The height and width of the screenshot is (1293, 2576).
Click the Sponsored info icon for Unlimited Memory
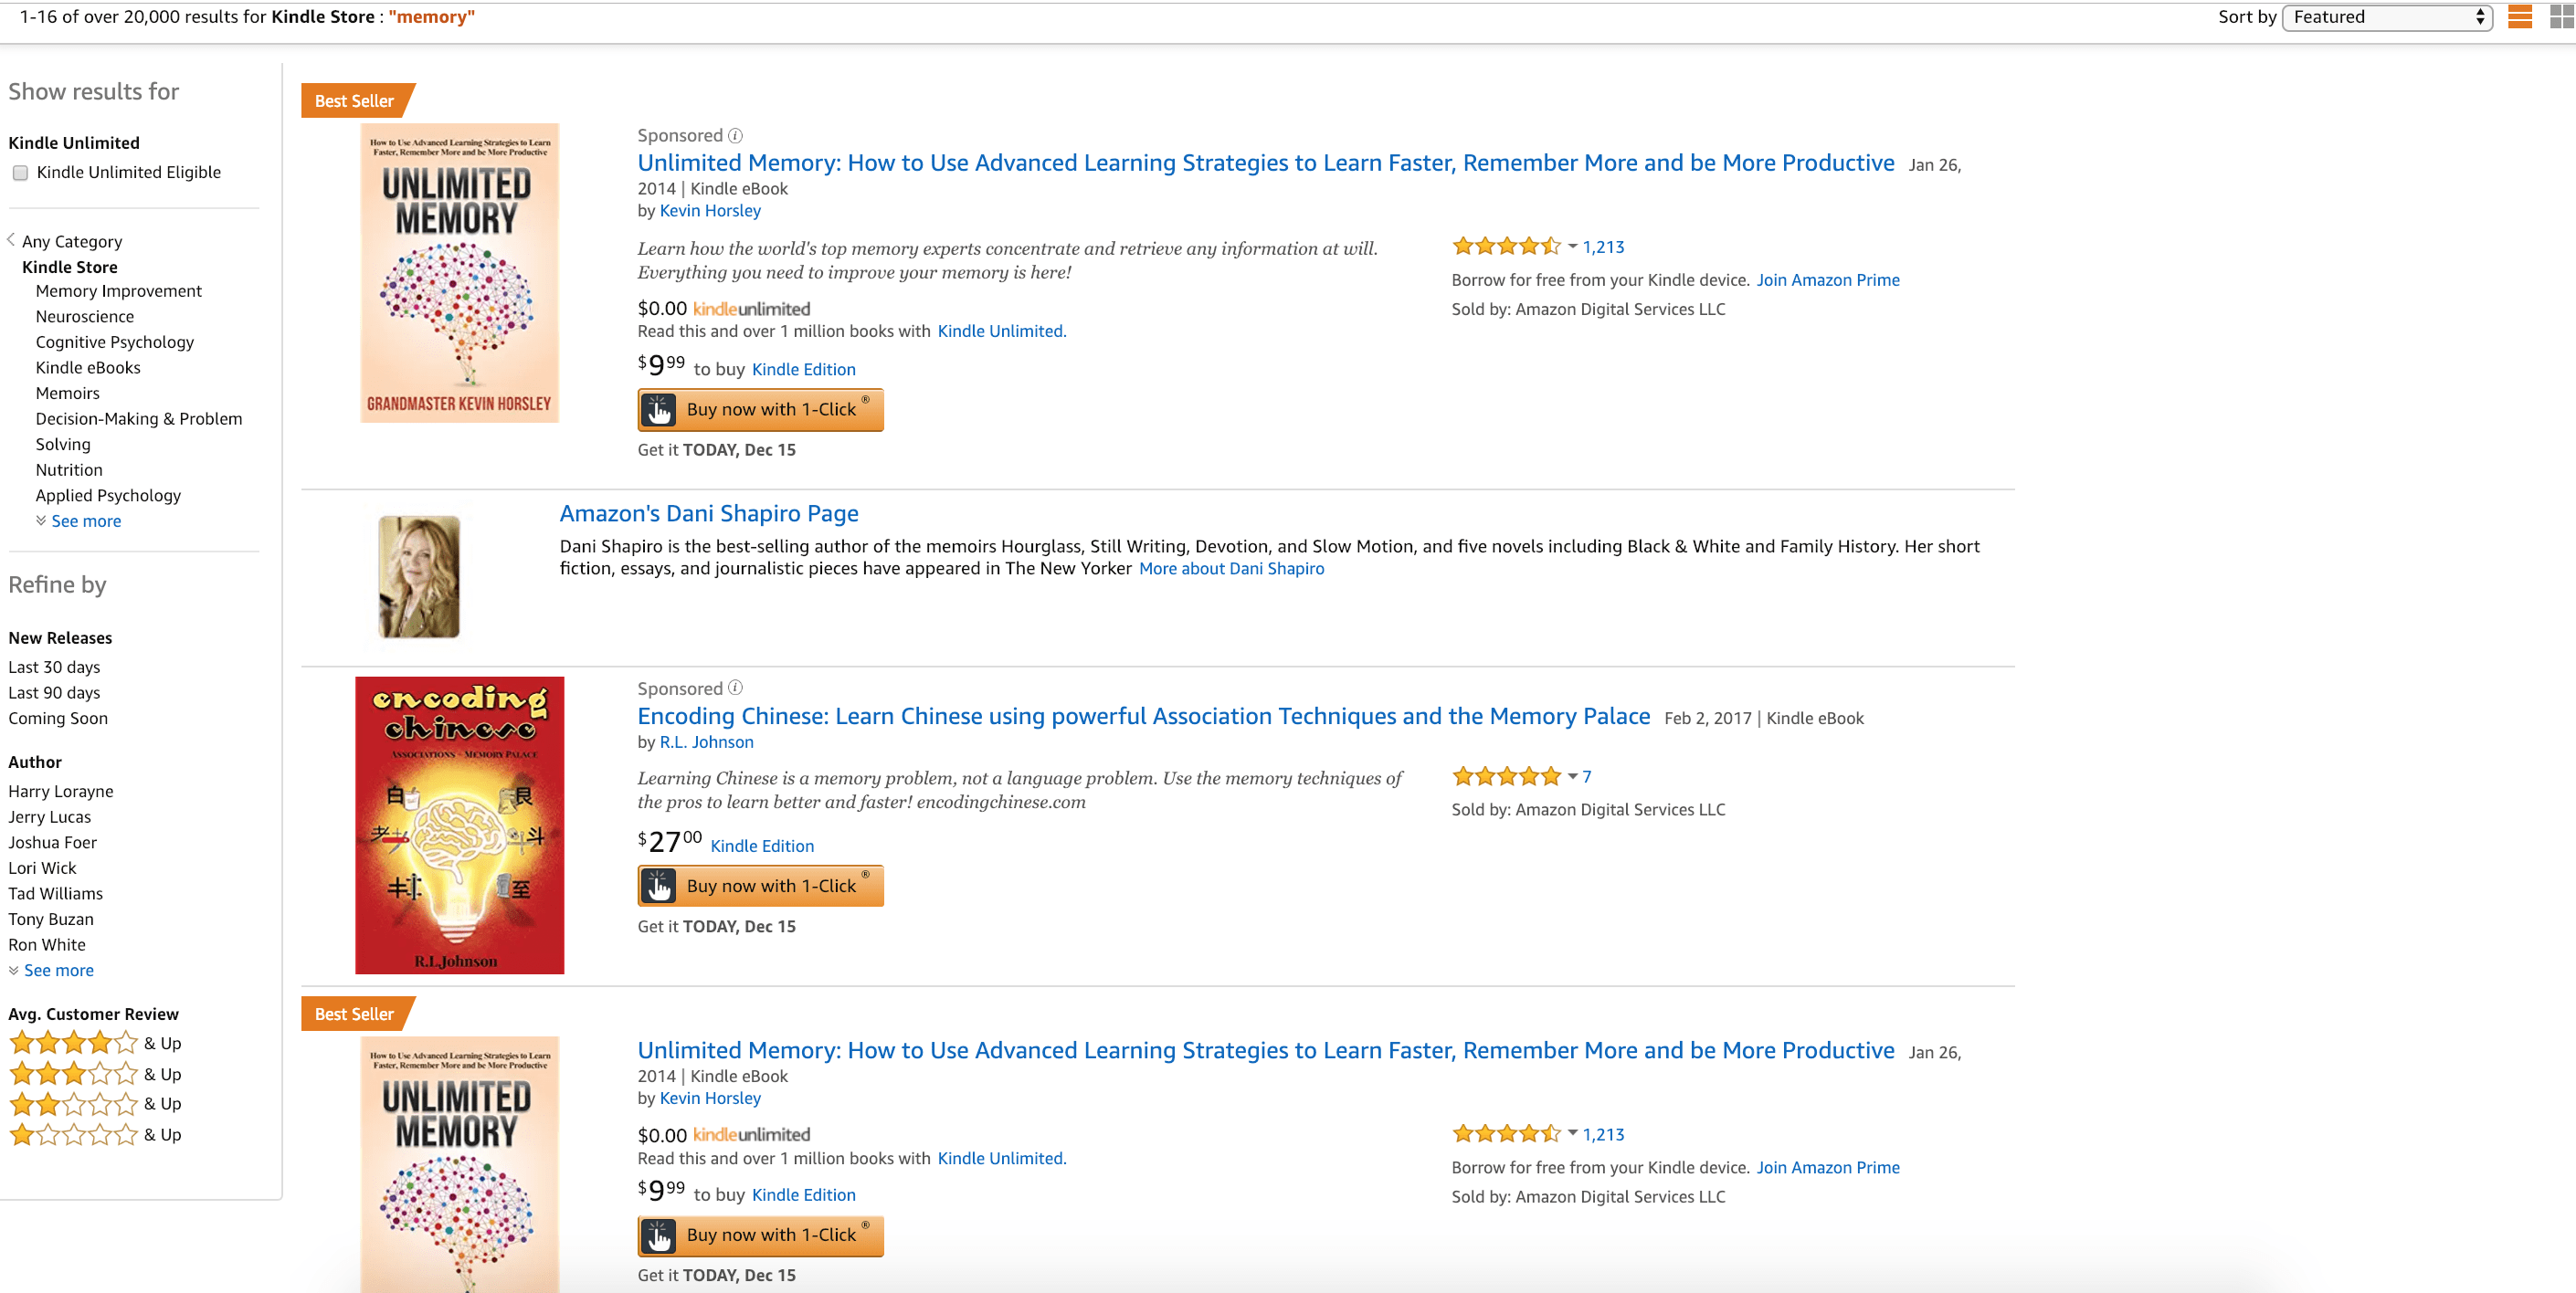pyautogui.click(x=735, y=135)
